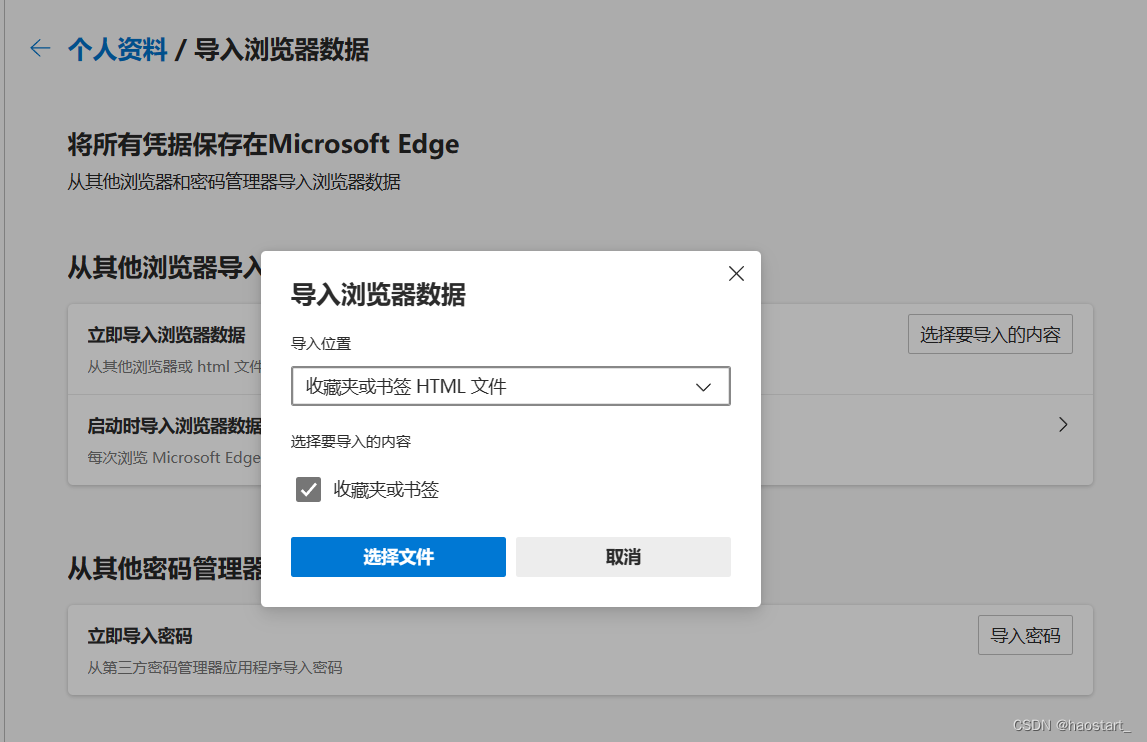Click 选择要导入的内容 button

pos(990,334)
